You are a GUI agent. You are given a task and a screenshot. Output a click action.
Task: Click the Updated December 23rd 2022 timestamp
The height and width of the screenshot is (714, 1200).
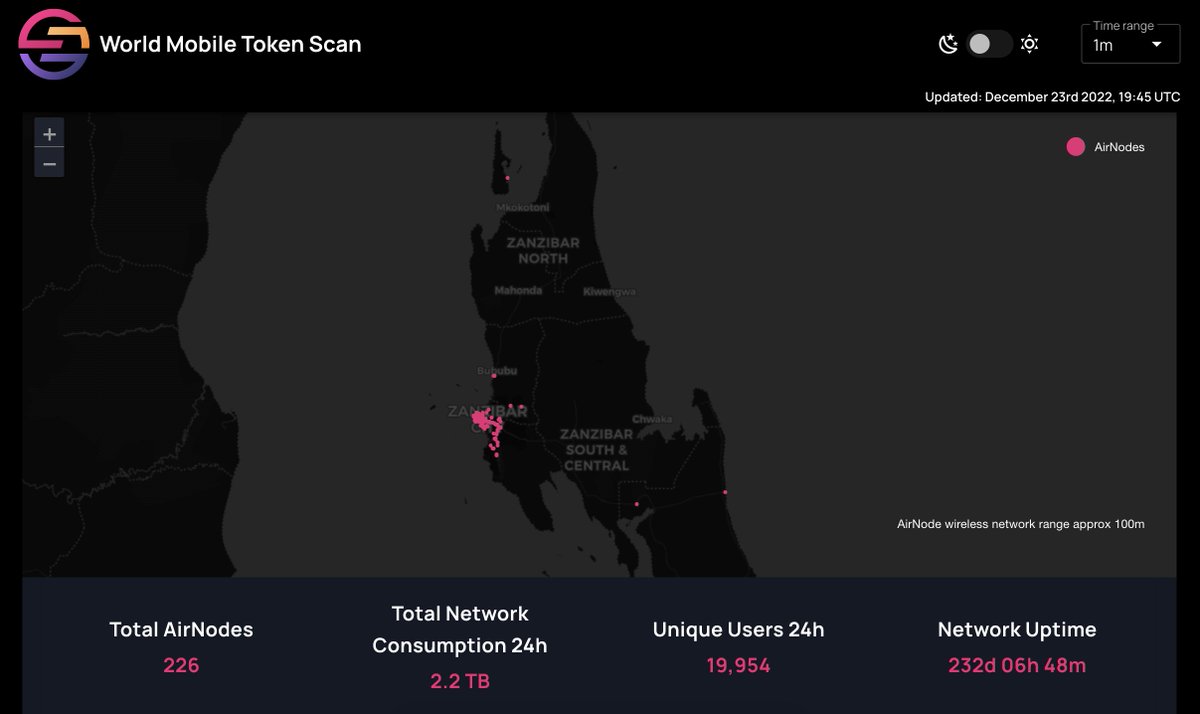pyautogui.click(x=1052, y=97)
